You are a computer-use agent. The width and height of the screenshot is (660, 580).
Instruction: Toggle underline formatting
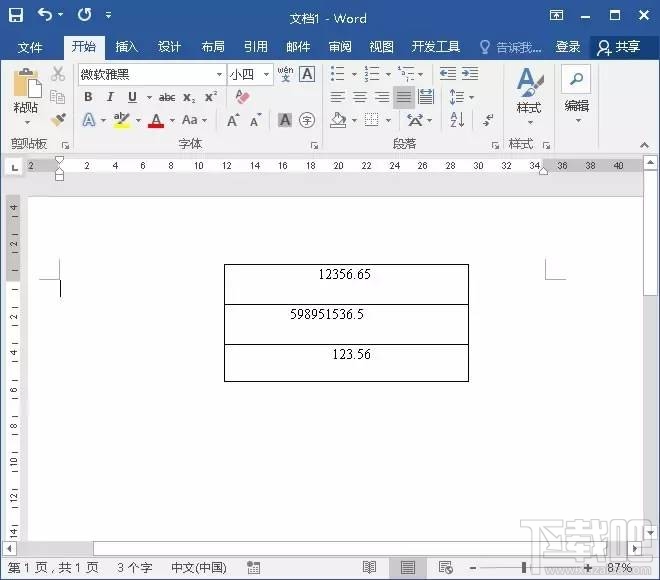(x=132, y=97)
